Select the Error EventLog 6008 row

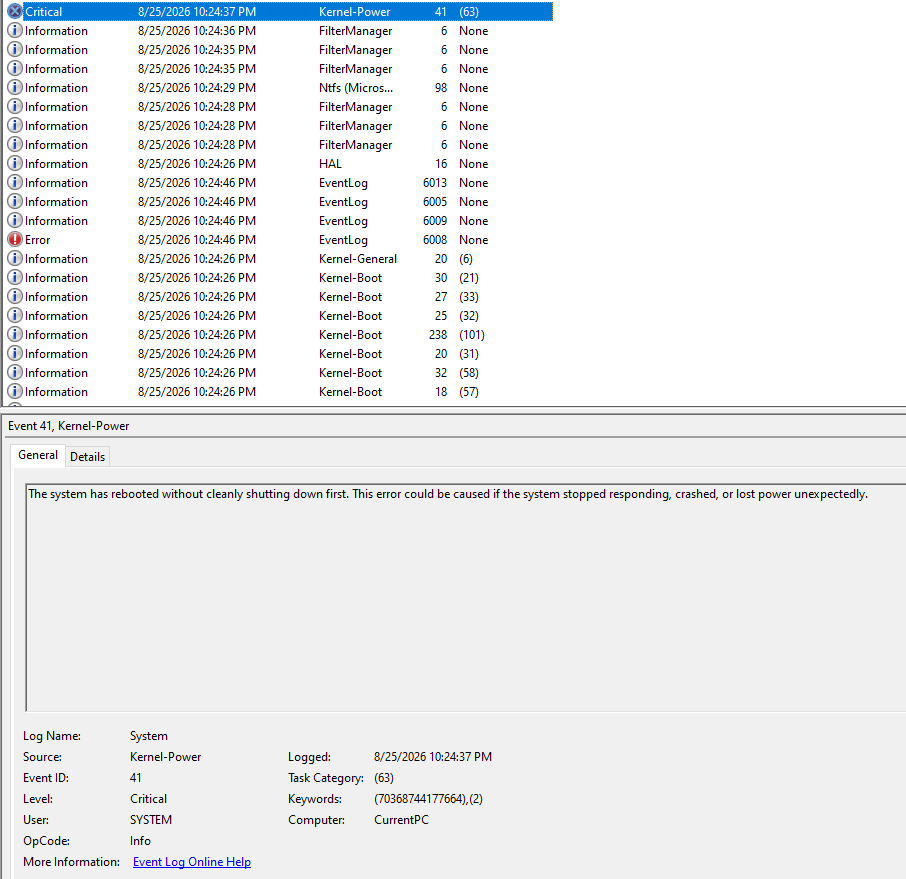point(279,239)
